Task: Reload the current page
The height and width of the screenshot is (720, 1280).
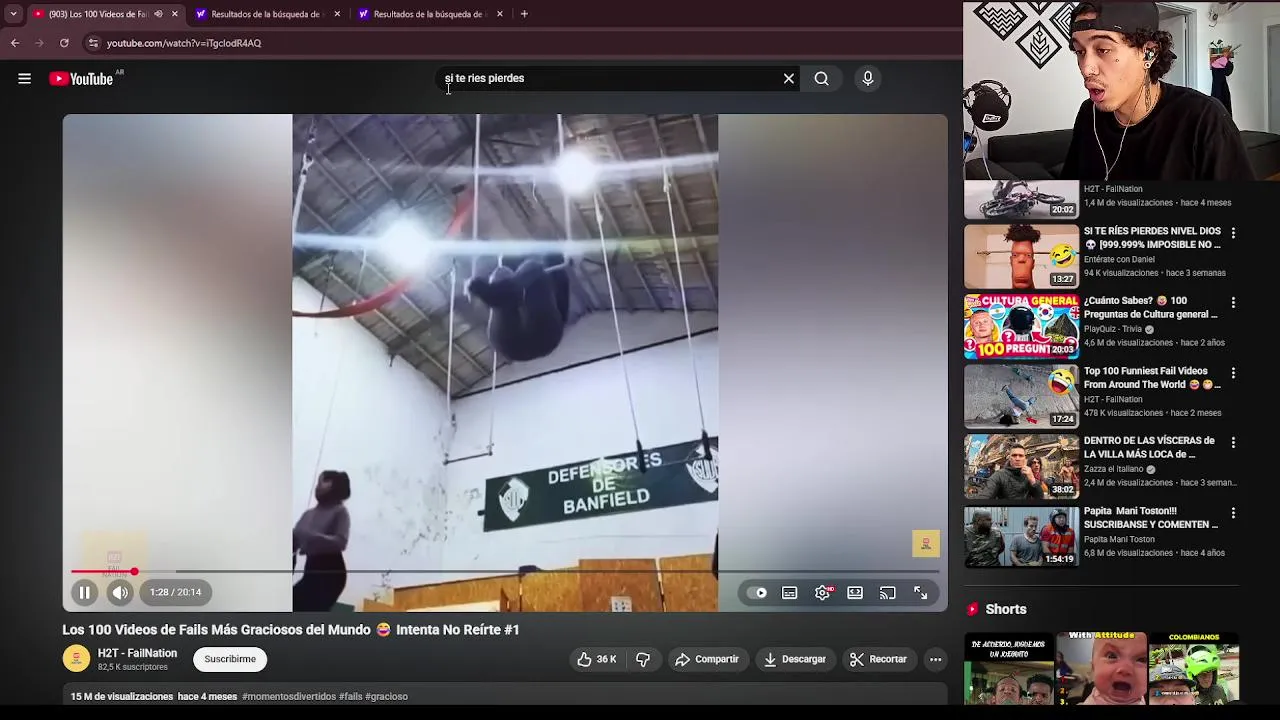Action: point(64,43)
